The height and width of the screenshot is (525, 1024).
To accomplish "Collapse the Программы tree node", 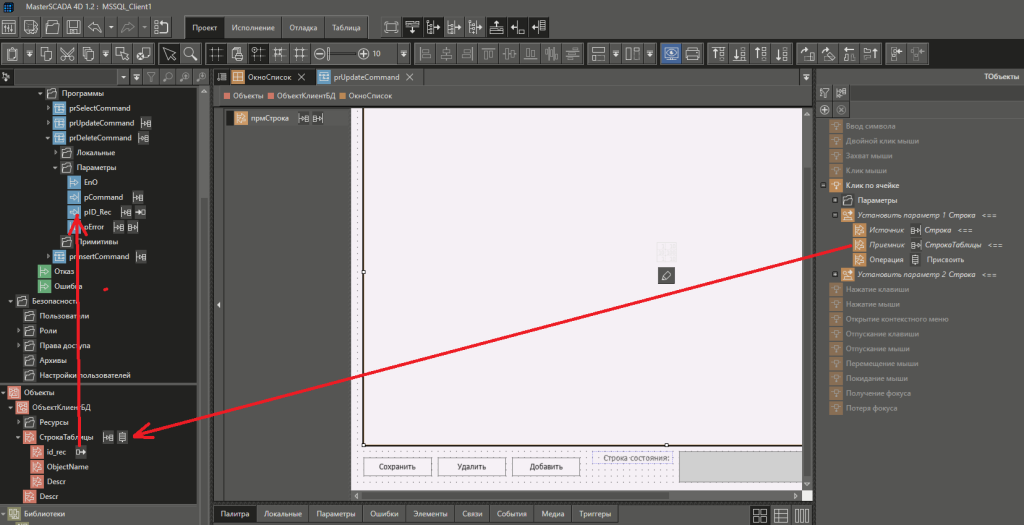I will point(41,93).
